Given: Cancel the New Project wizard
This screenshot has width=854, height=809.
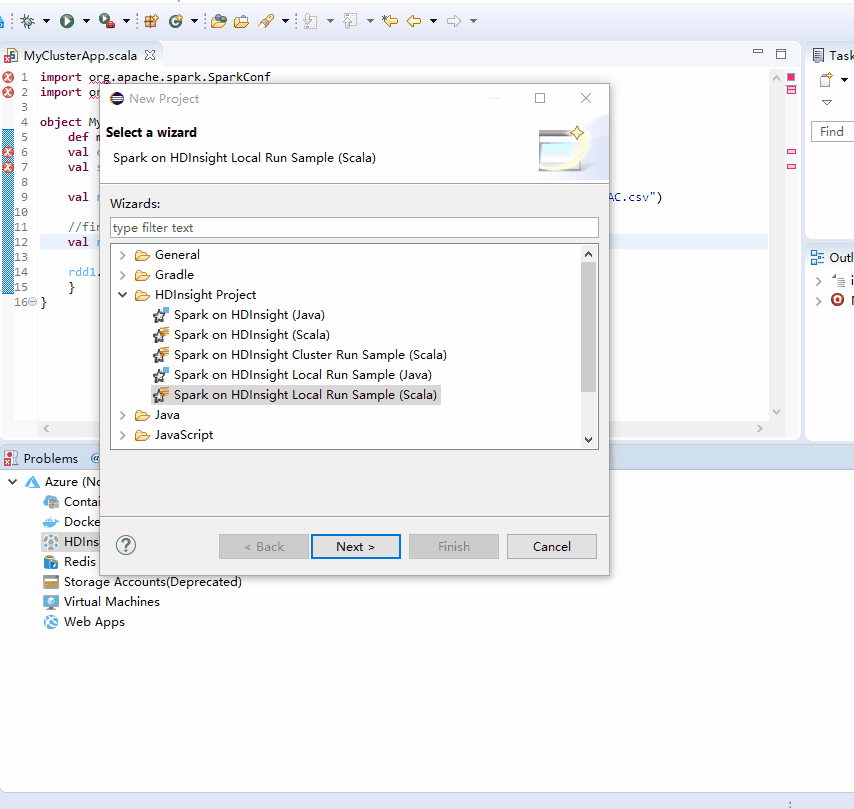Looking at the screenshot, I should pos(551,546).
